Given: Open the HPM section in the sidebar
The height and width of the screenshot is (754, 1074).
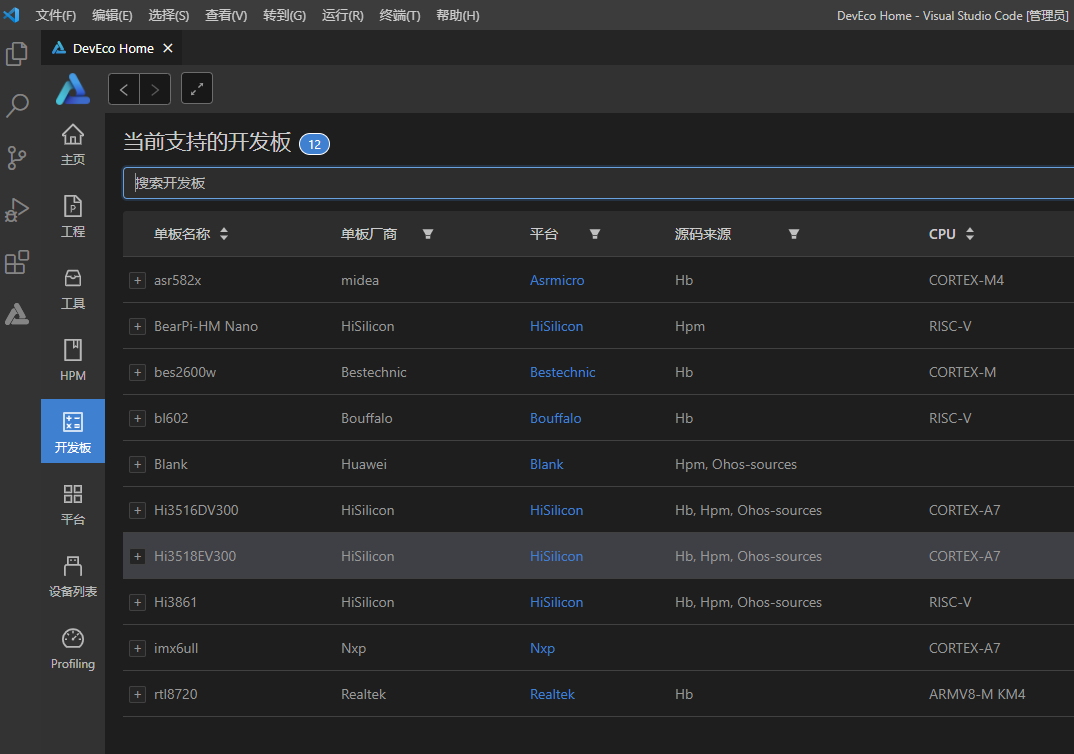Looking at the screenshot, I should click(x=73, y=361).
